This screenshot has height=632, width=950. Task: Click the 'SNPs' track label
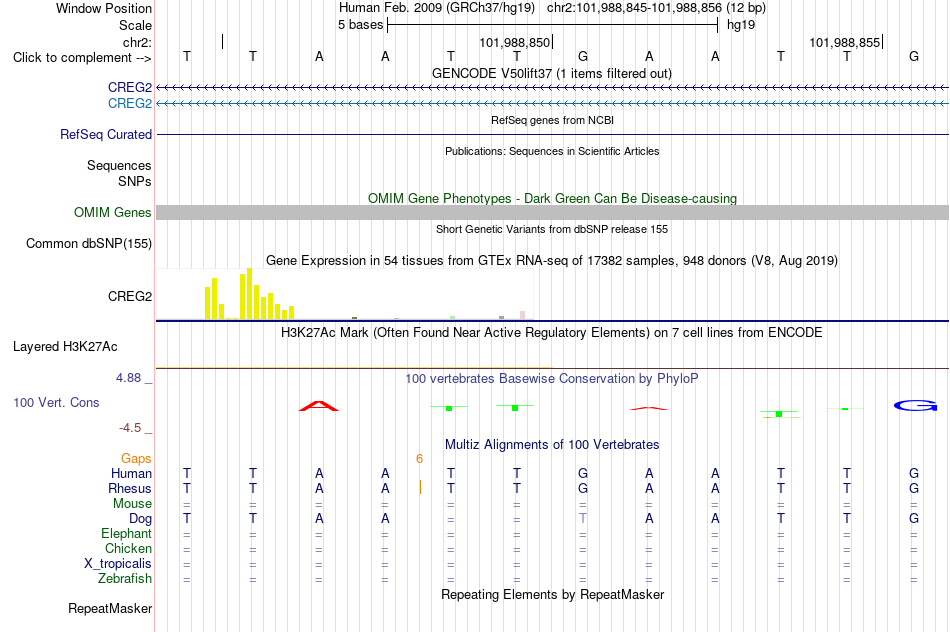135,181
